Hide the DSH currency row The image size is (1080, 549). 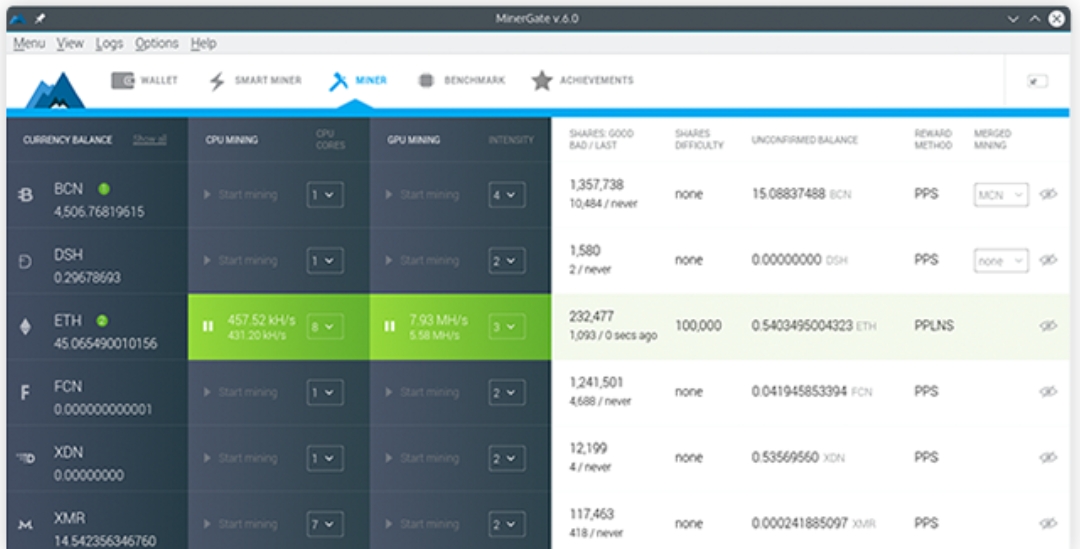1048,260
